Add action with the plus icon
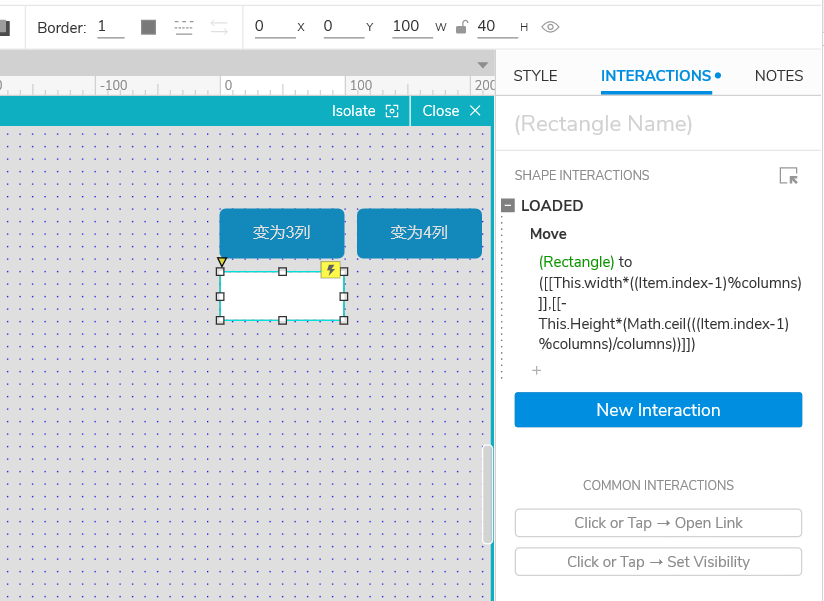This screenshot has width=824, height=601. pyautogui.click(x=537, y=370)
